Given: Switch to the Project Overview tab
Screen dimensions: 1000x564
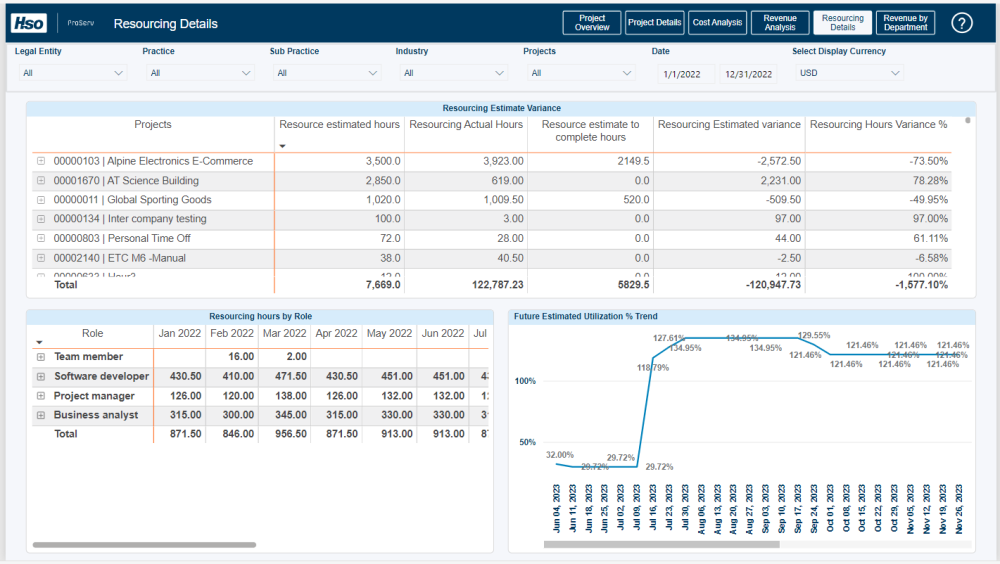Looking at the screenshot, I should 592,23.
